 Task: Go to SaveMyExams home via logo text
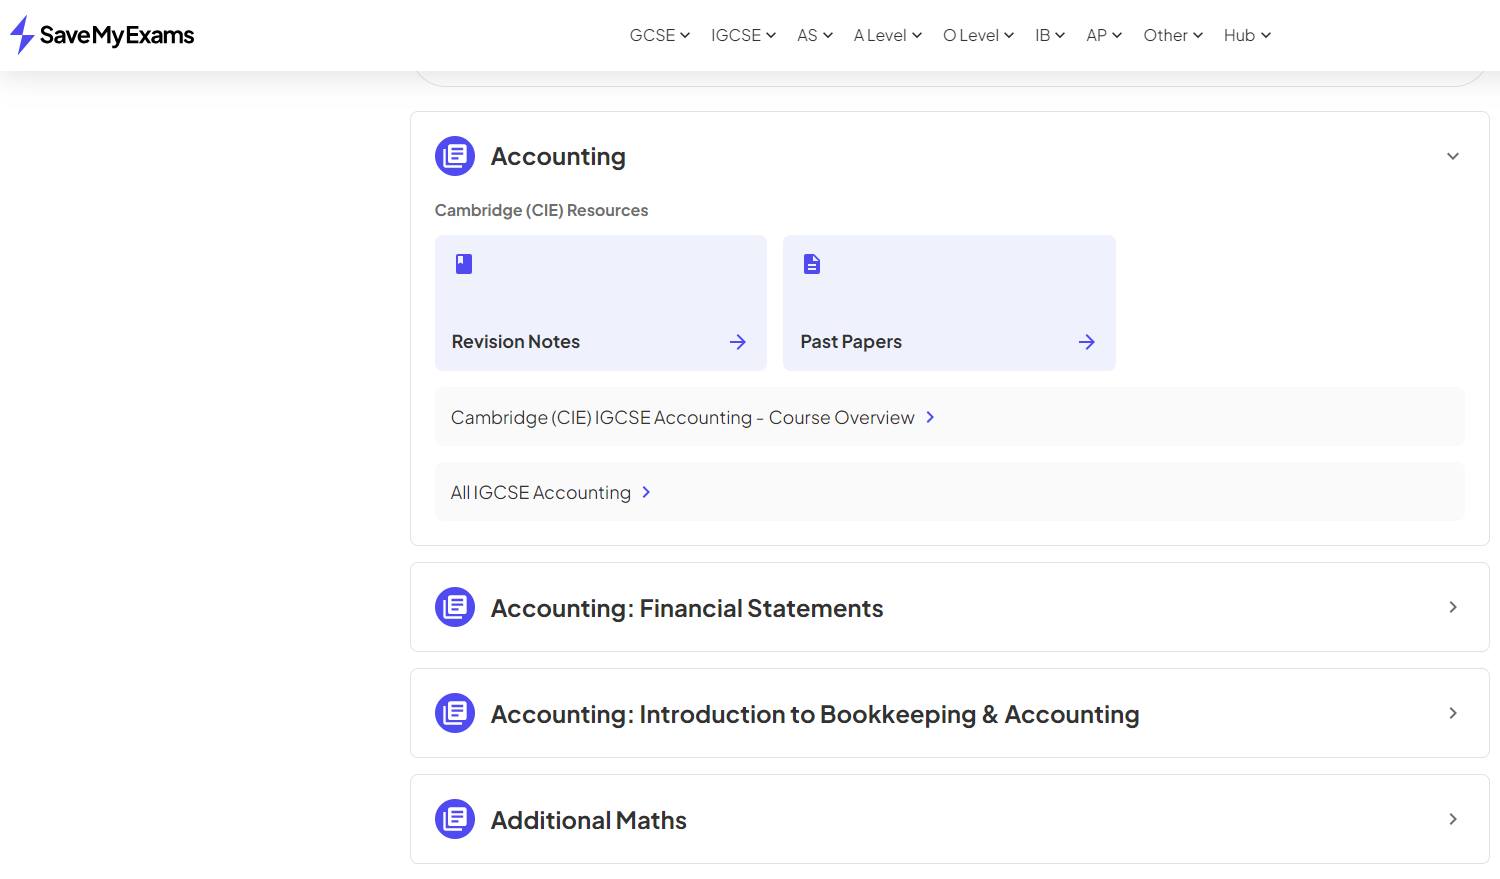[x=117, y=35]
